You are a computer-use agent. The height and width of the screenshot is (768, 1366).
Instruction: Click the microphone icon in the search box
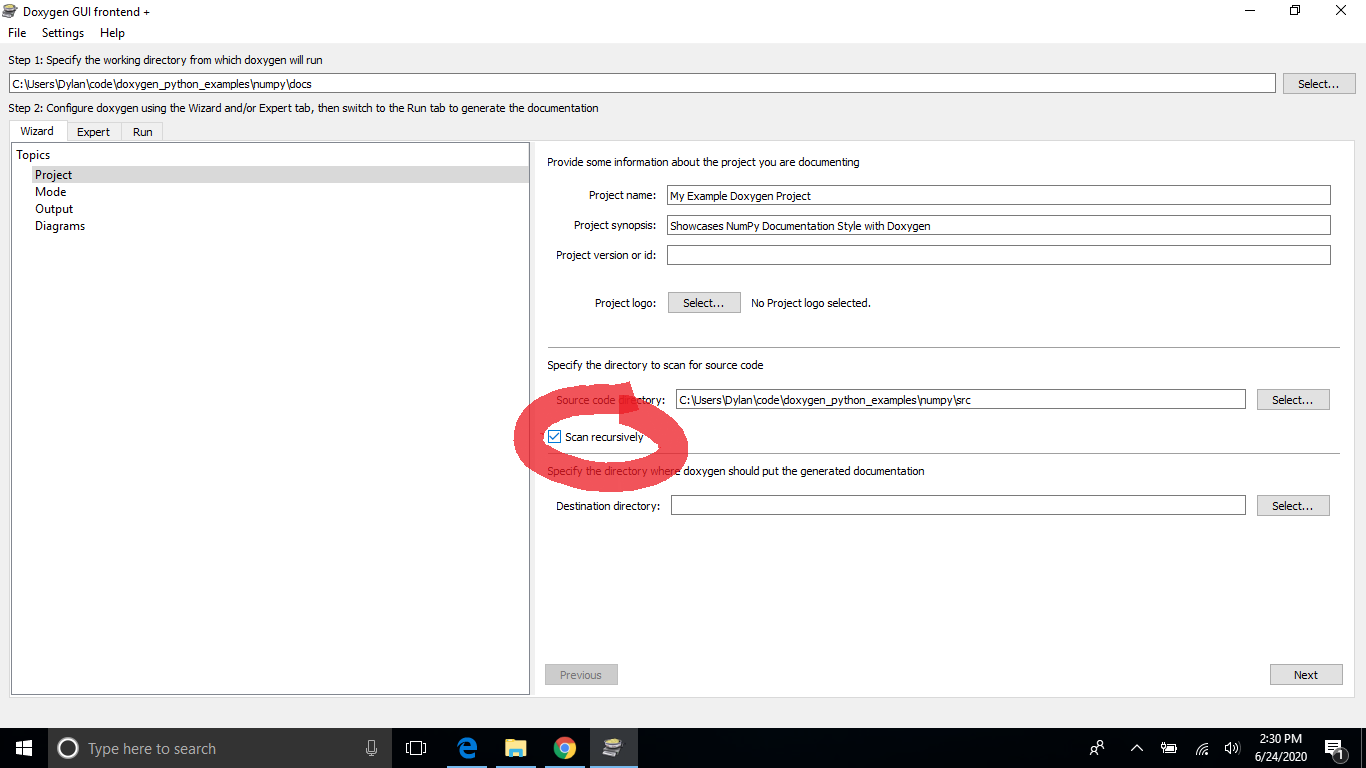point(371,748)
